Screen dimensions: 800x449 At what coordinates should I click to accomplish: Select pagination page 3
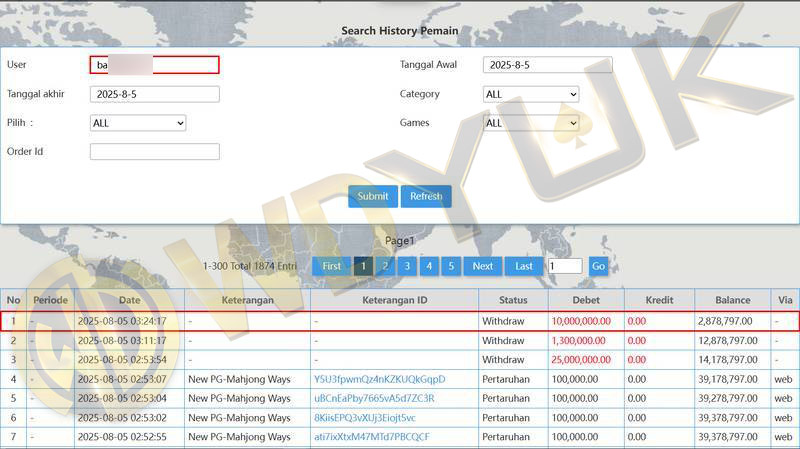407,266
